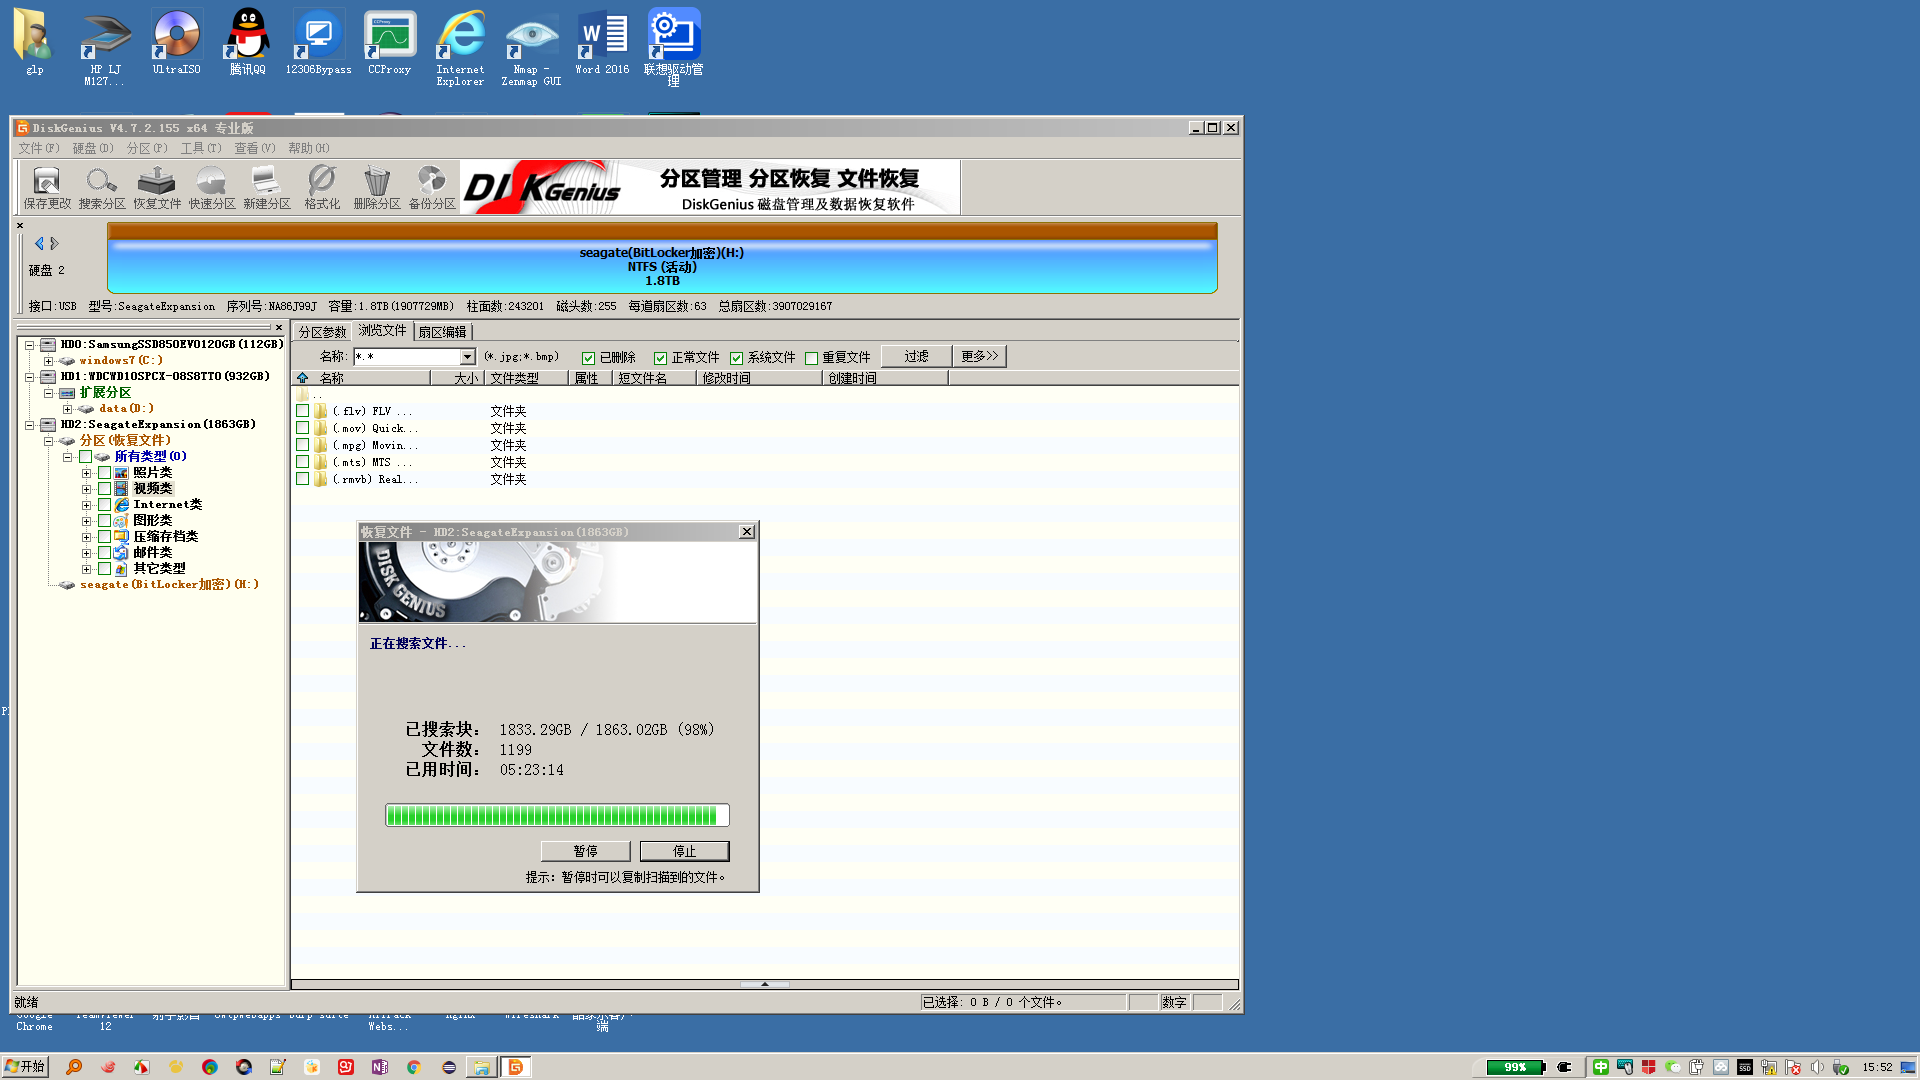Image resolution: width=1920 pixels, height=1080 pixels.
Task: Click the next disk arrow icon
Action: coord(55,243)
